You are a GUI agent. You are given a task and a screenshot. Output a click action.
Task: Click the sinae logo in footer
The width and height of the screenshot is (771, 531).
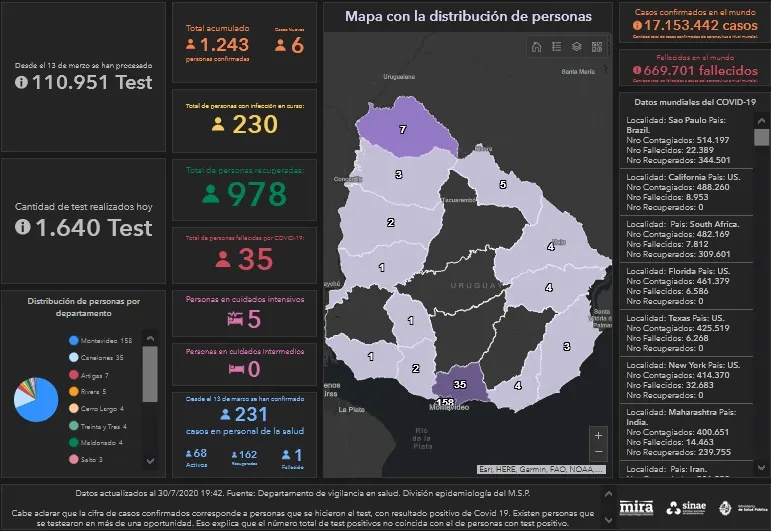pos(686,506)
